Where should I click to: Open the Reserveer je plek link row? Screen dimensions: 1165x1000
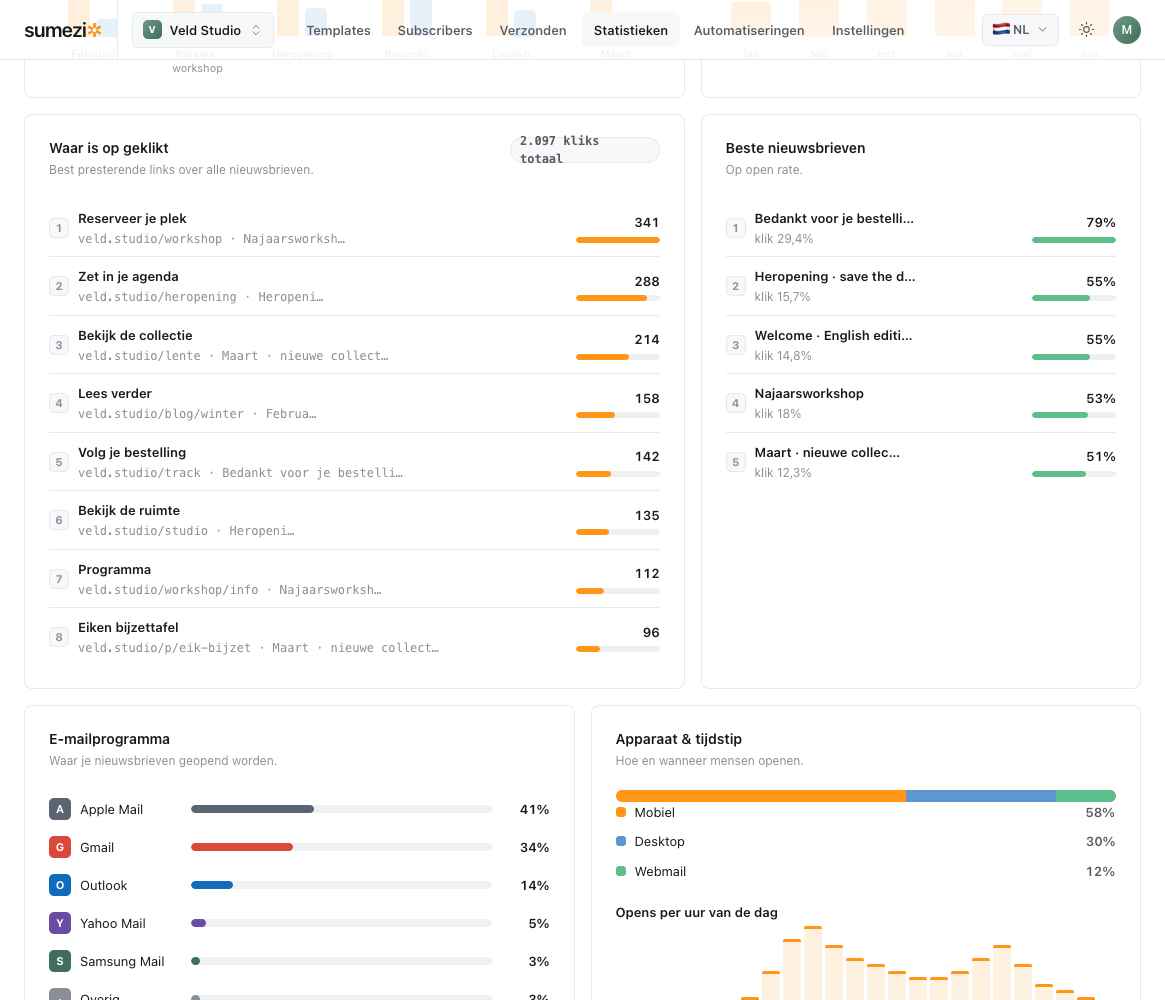[x=354, y=228]
